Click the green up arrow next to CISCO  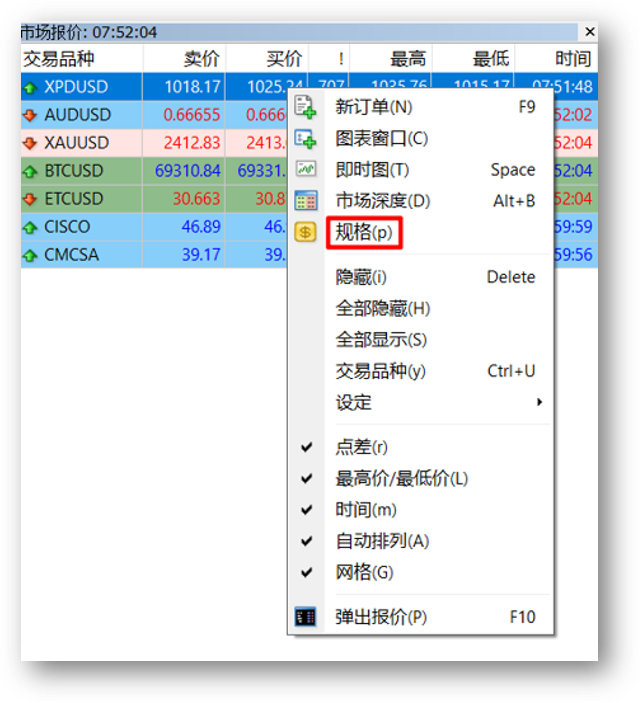(30, 227)
